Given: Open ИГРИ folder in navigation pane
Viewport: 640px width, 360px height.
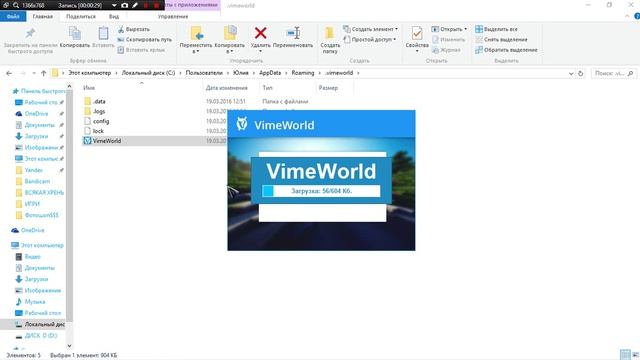Looking at the screenshot, I should [32, 204].
